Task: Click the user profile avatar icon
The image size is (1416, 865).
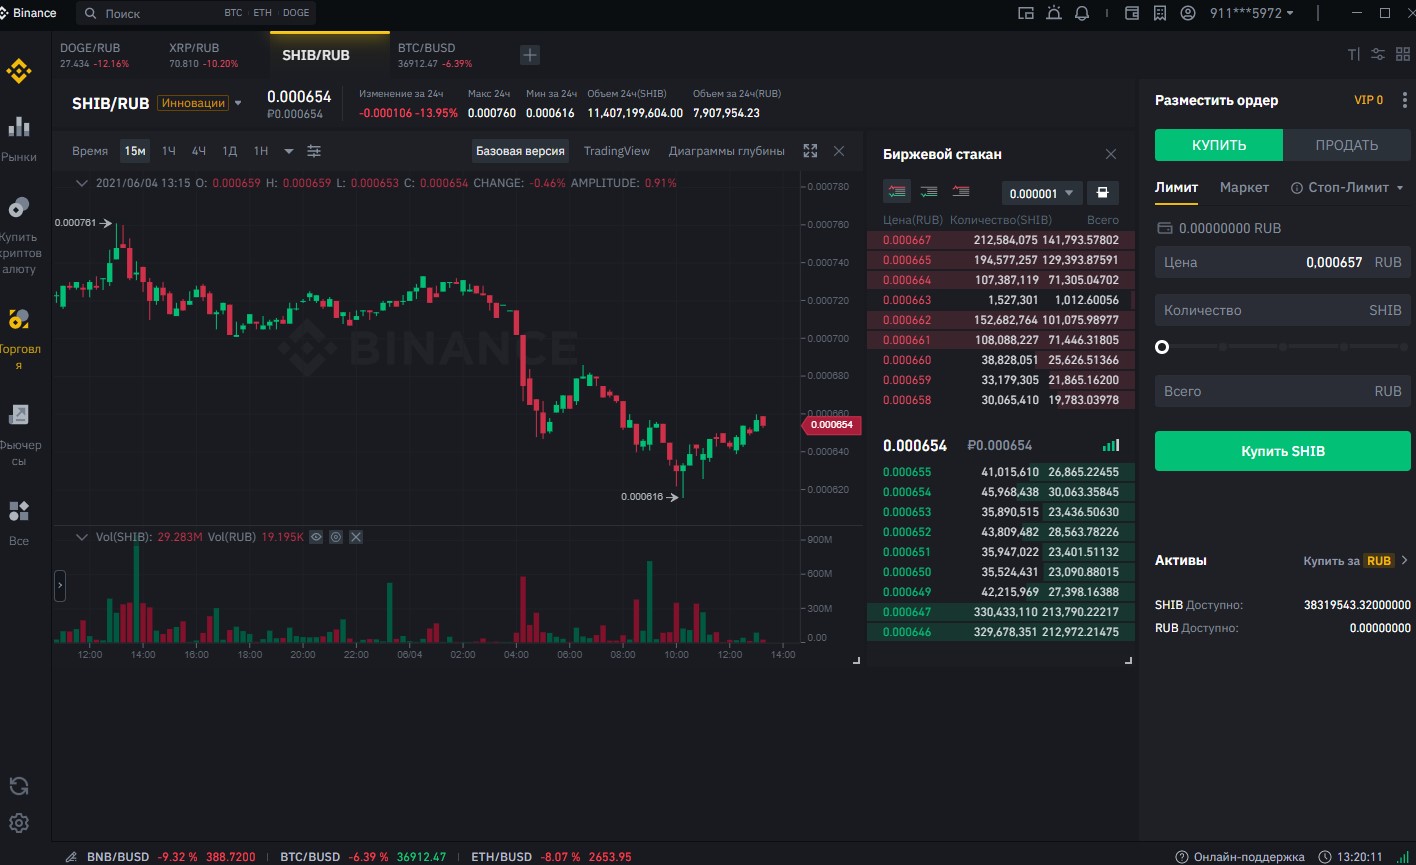Action: (x=1187, y=13)
